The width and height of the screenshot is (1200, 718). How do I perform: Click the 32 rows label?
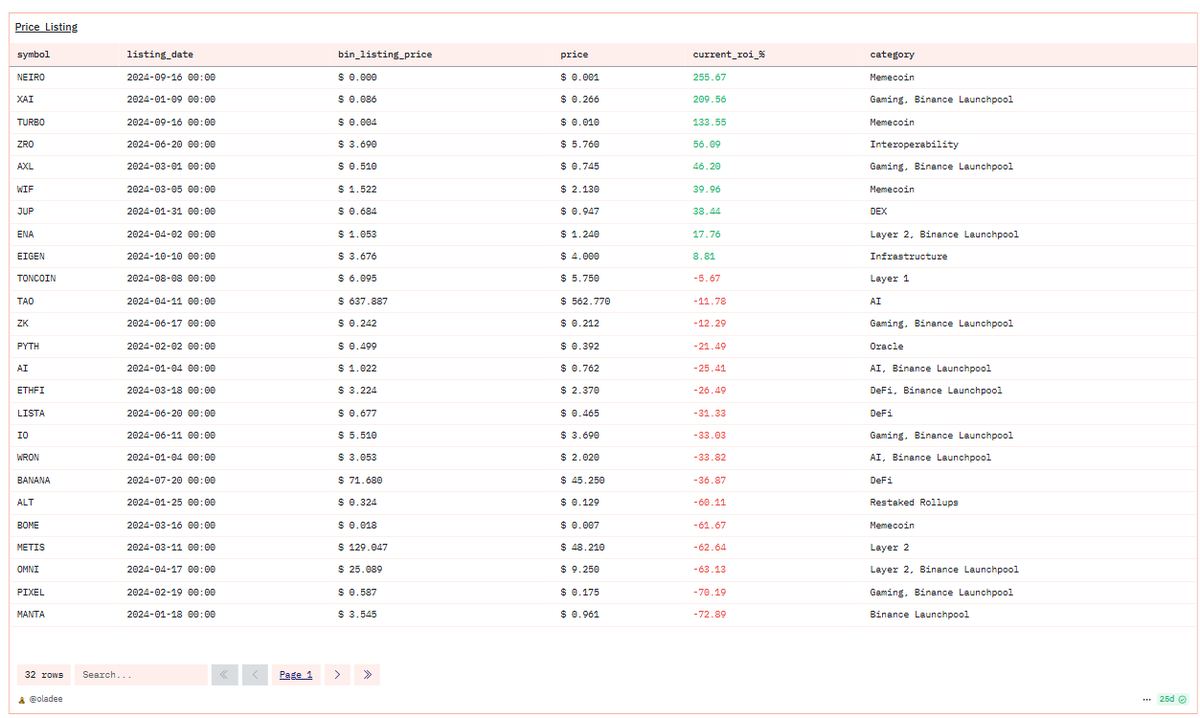point(44,675)
